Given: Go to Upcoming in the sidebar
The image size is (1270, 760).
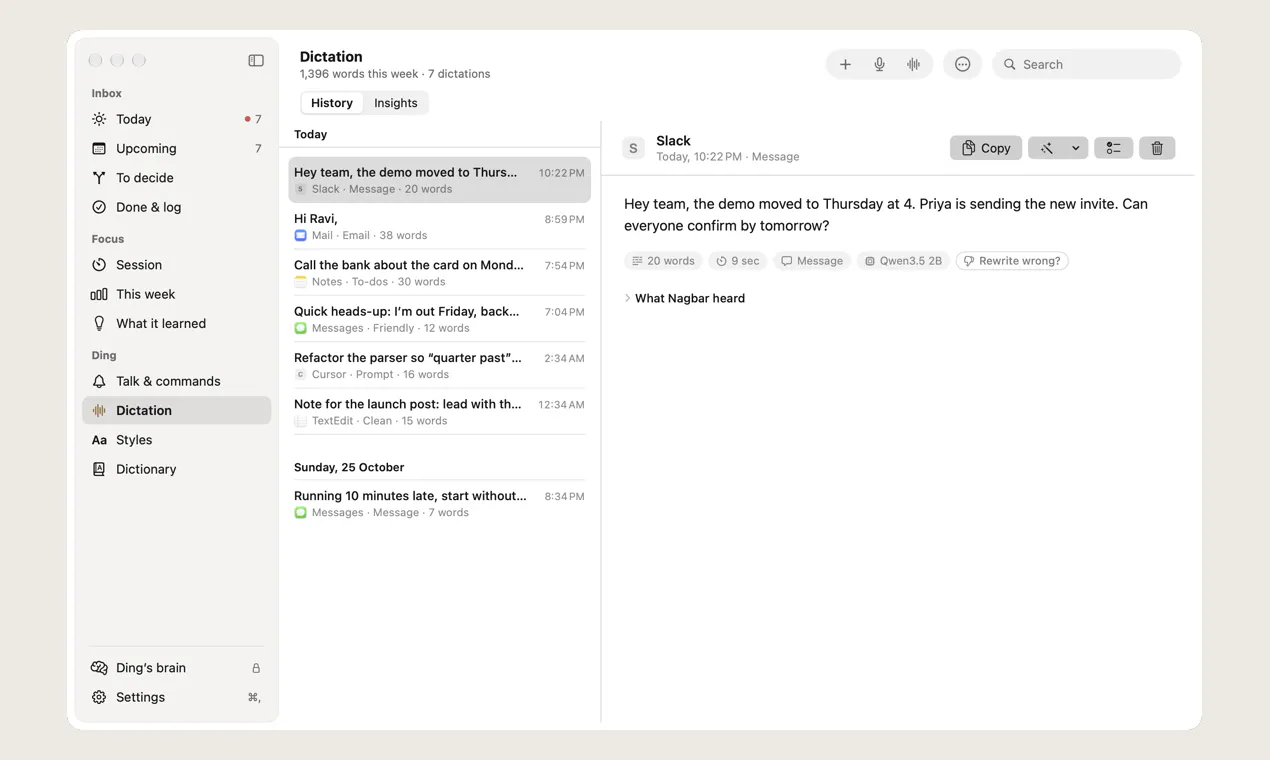Looking at the screenshot, I should (177, 148).
